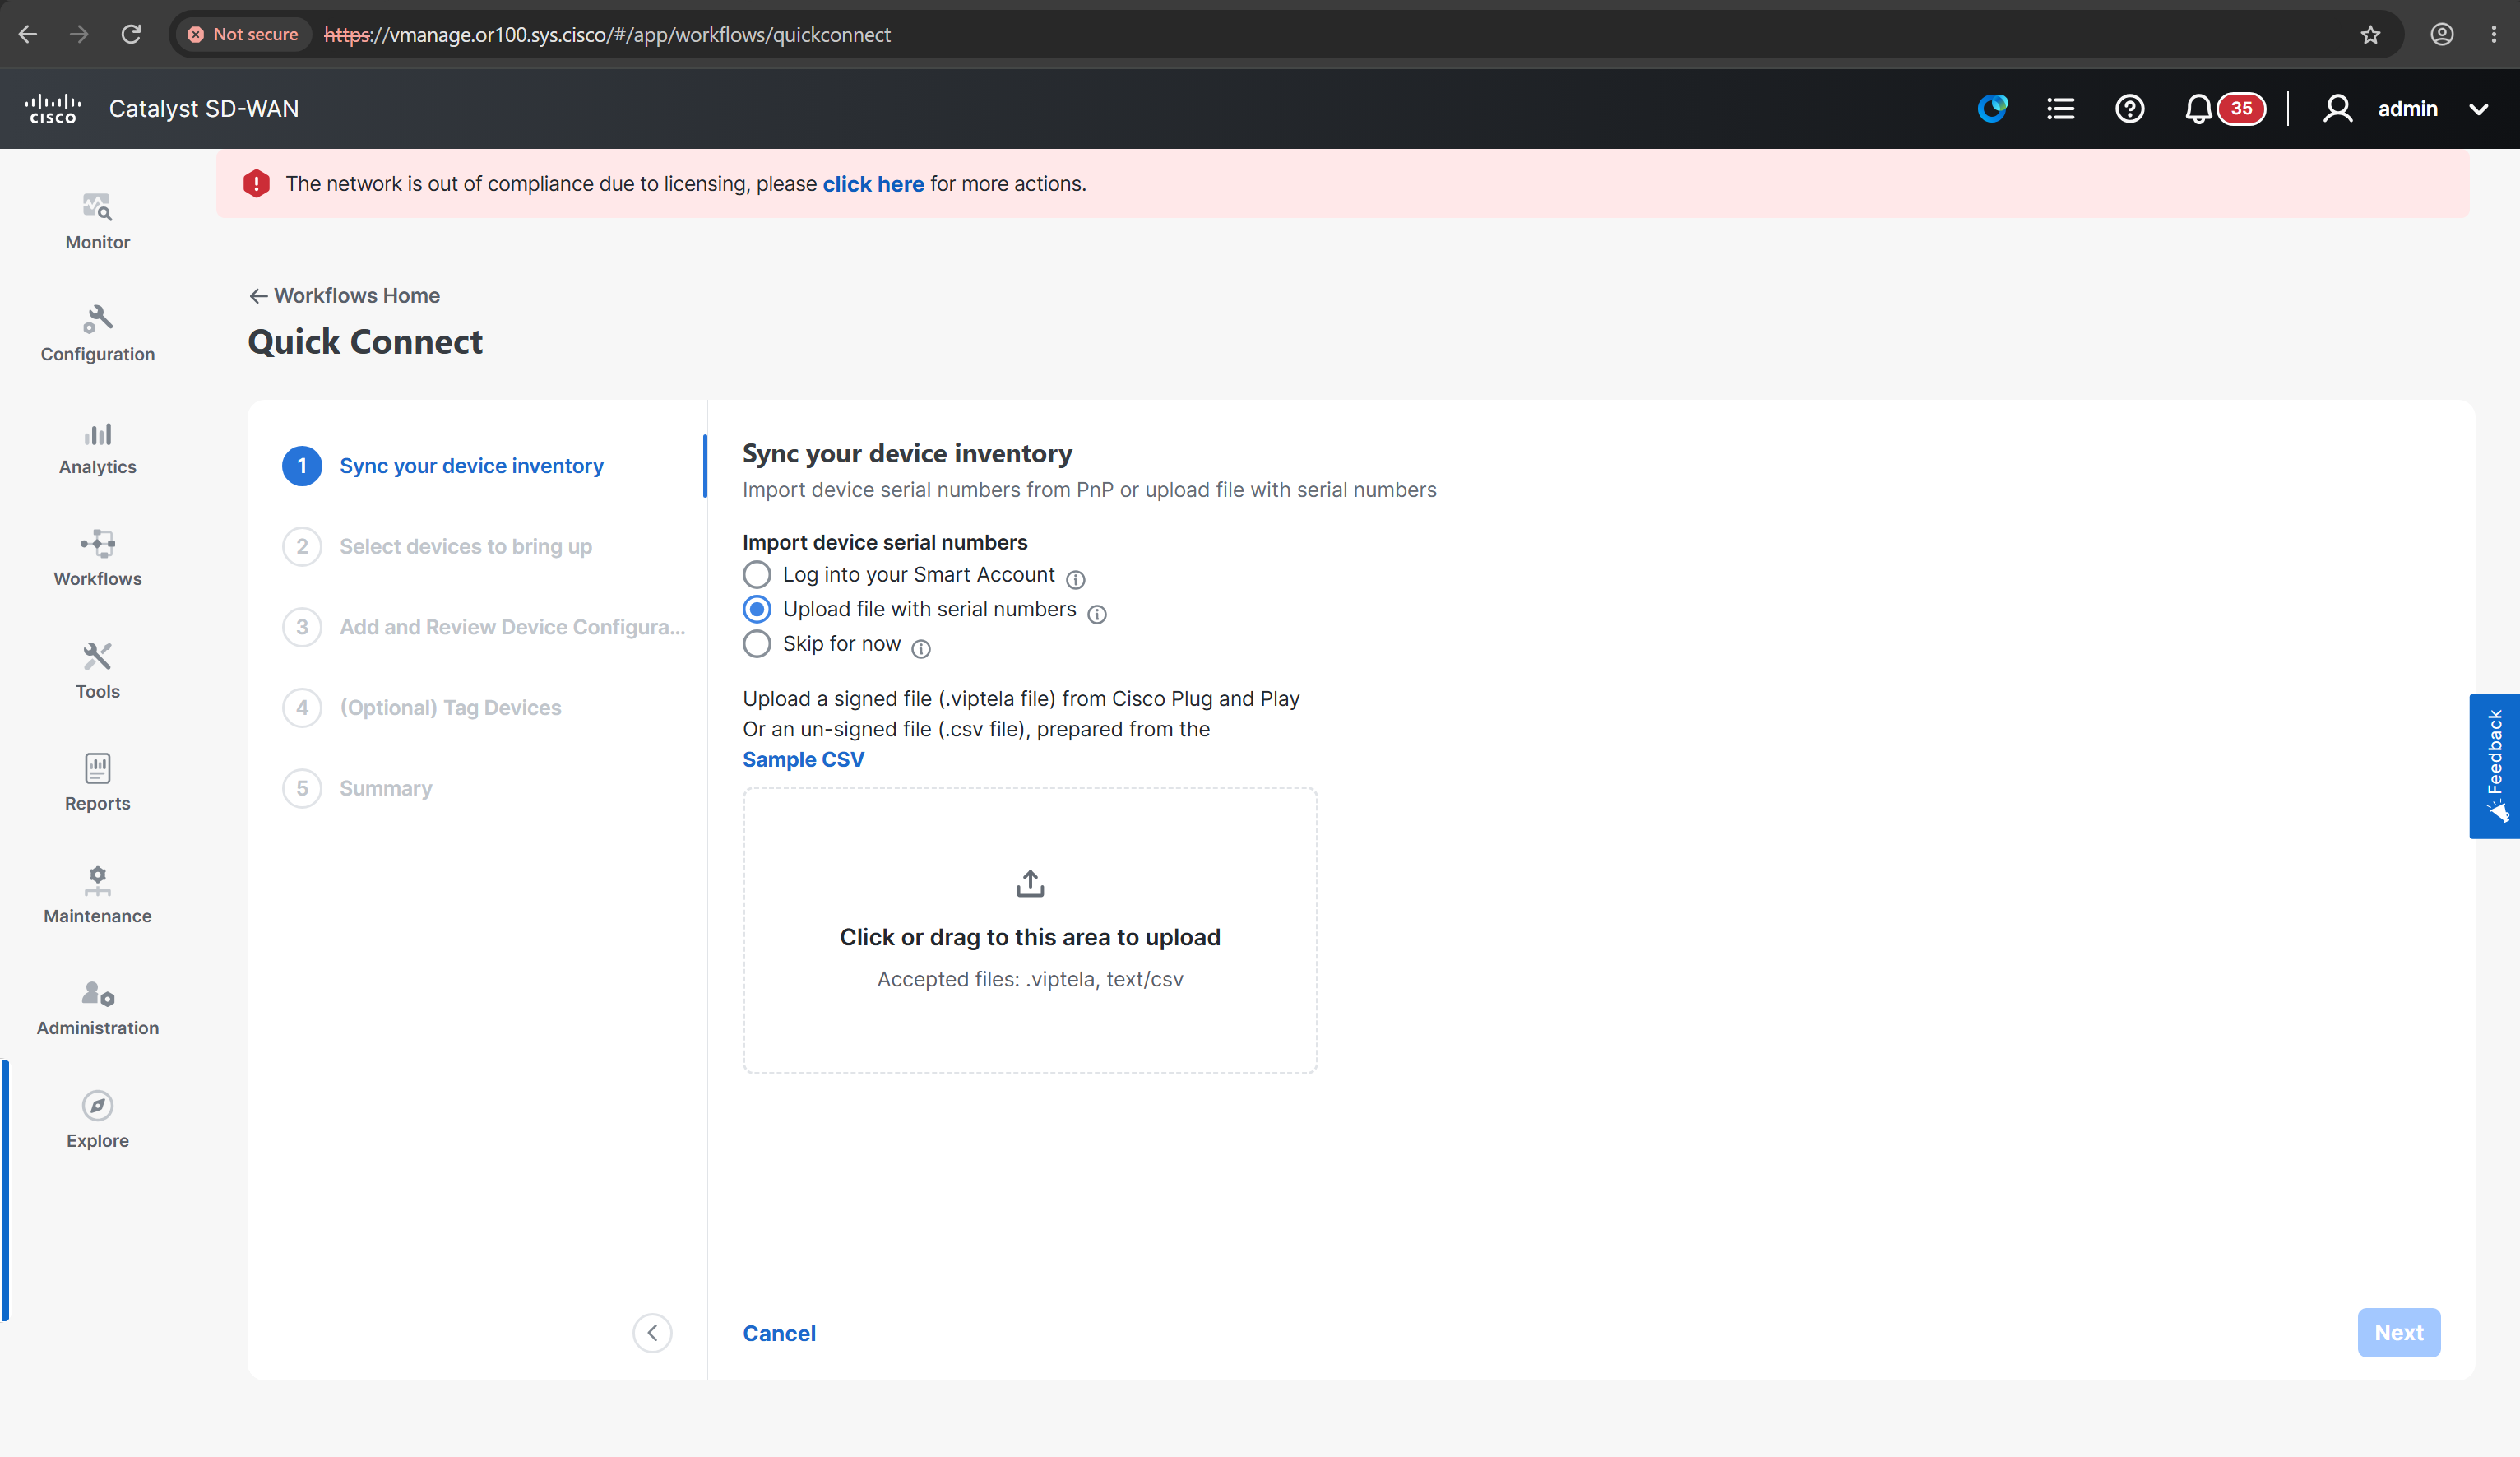Open the Reports section in sidebar
The width and height of the screenshot is (2520, 1457).
coord(98,783)
